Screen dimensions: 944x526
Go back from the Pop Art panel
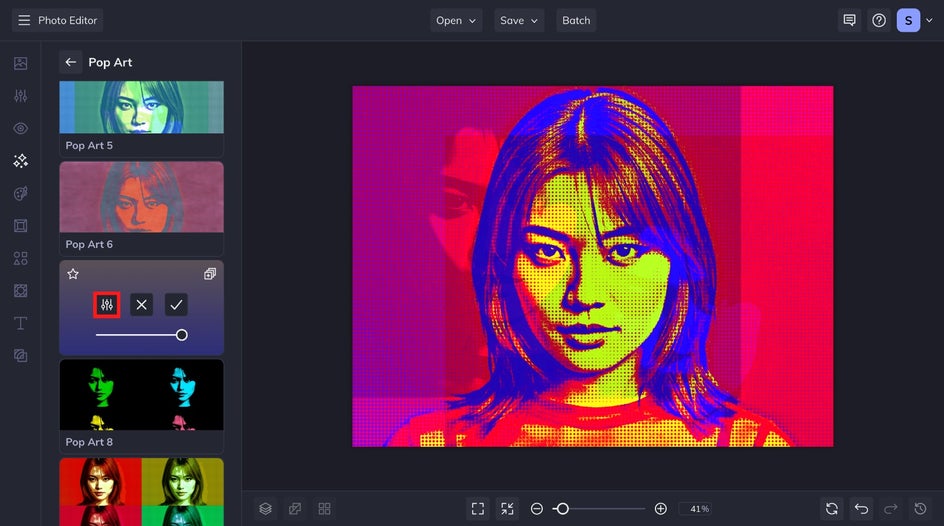coord(70,62)
